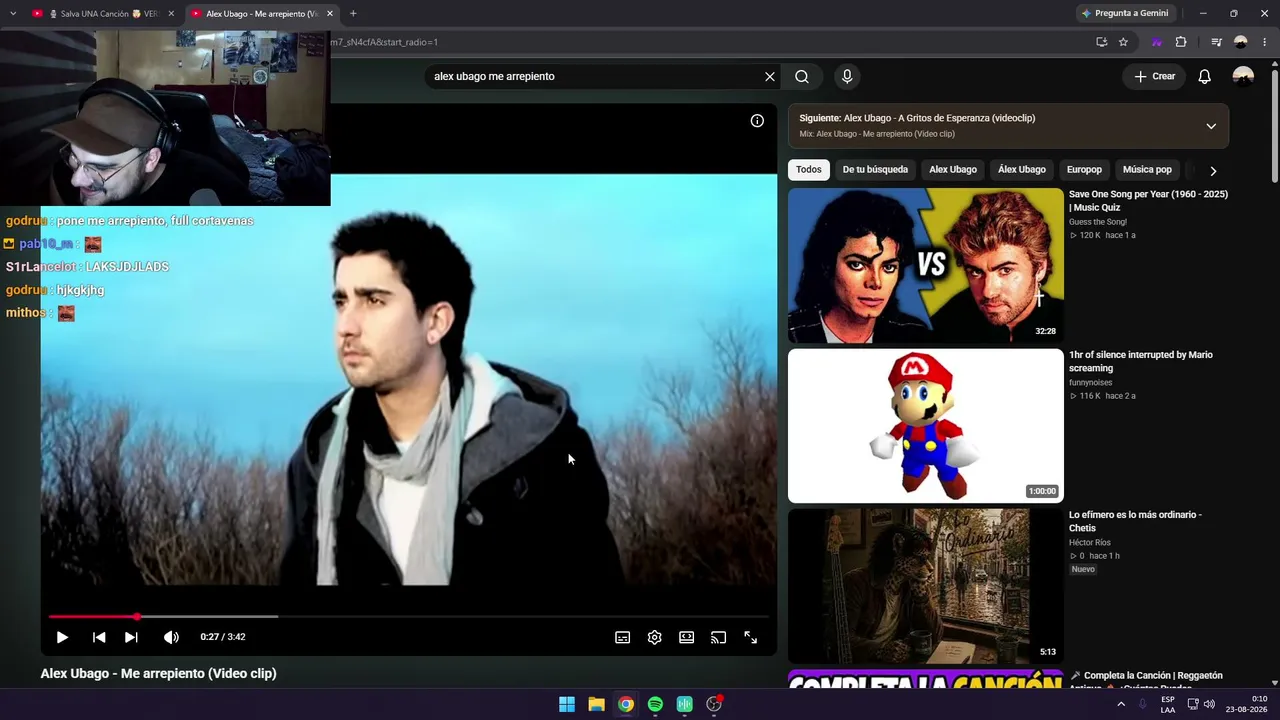1280x720 pixels.
Task: Filter by the Alex Ubago chip
Action: [953, 170]
